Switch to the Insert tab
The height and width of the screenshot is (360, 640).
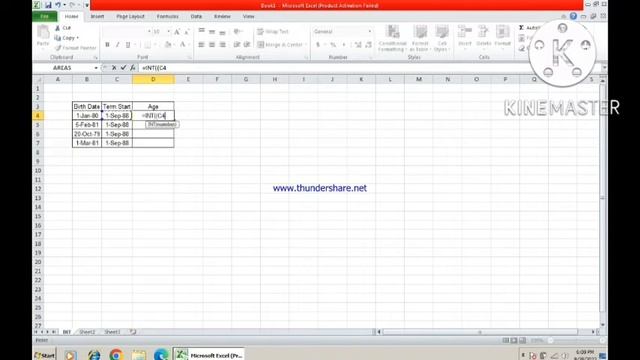tap(97, 16)
